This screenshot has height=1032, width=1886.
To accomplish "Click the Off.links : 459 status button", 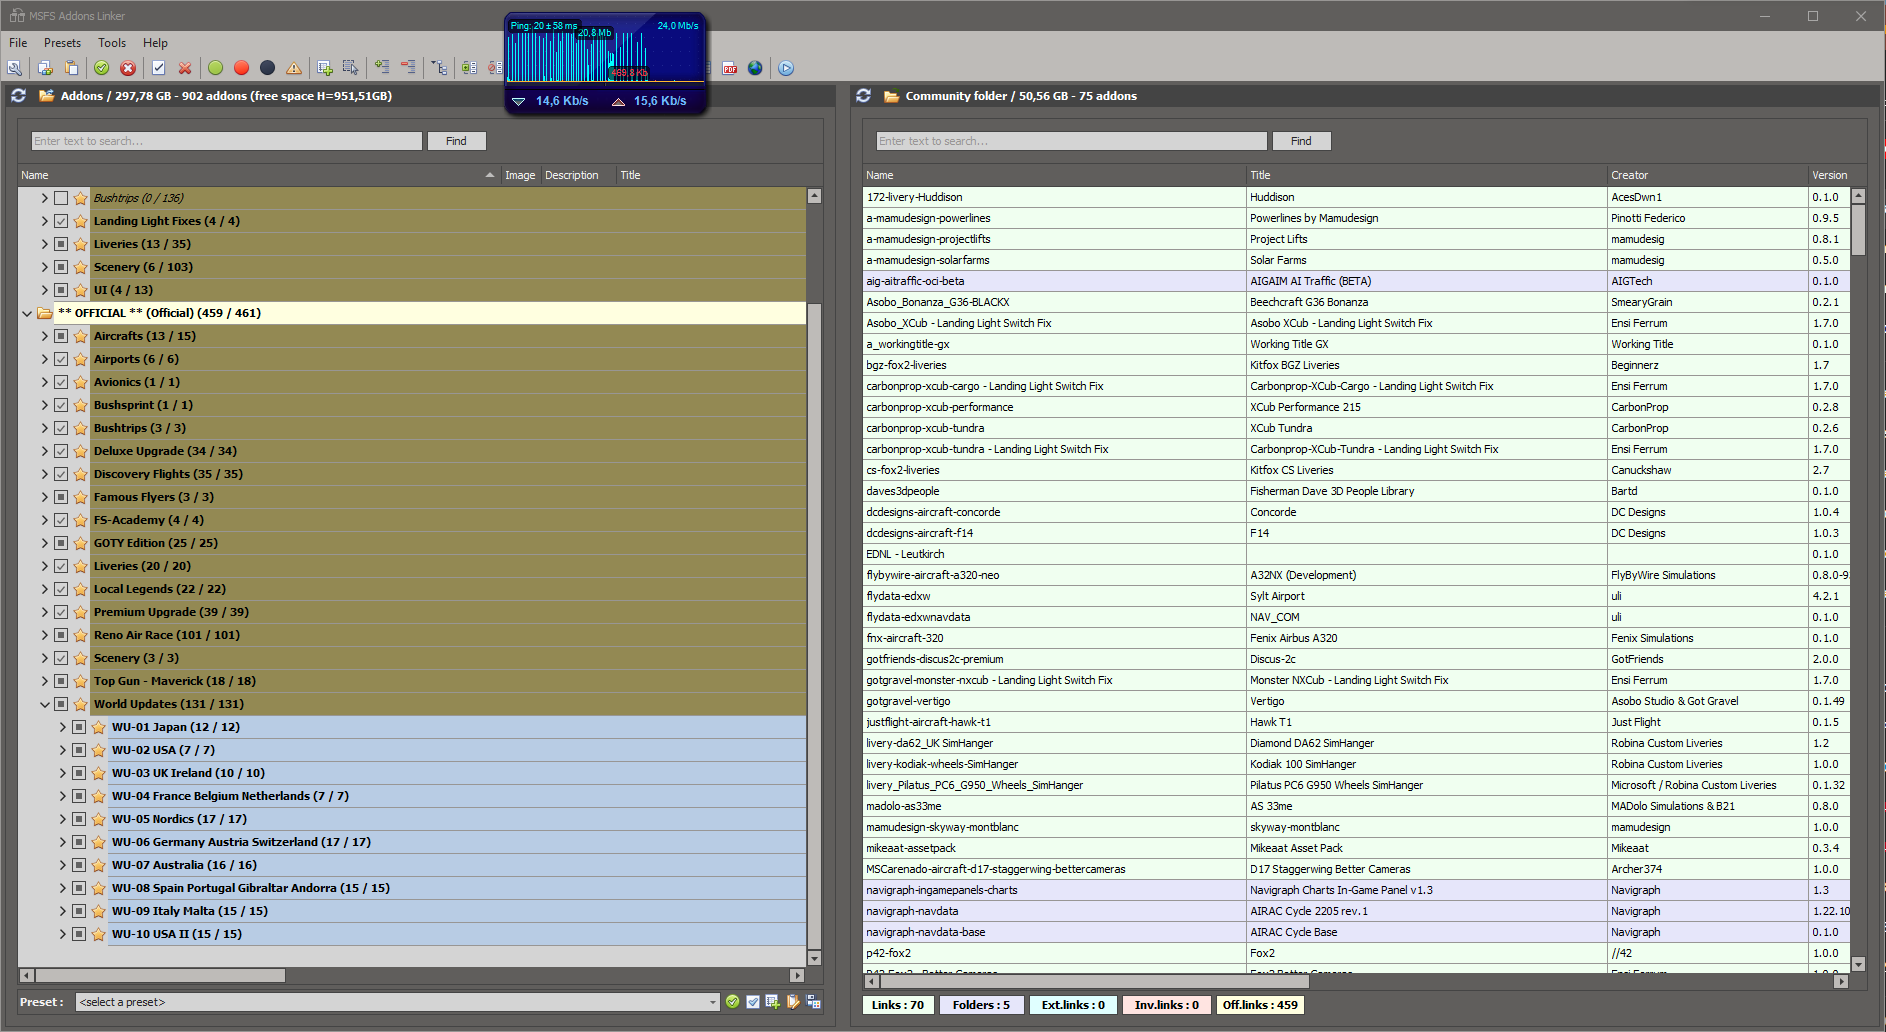I will tap(1259, 1005).
